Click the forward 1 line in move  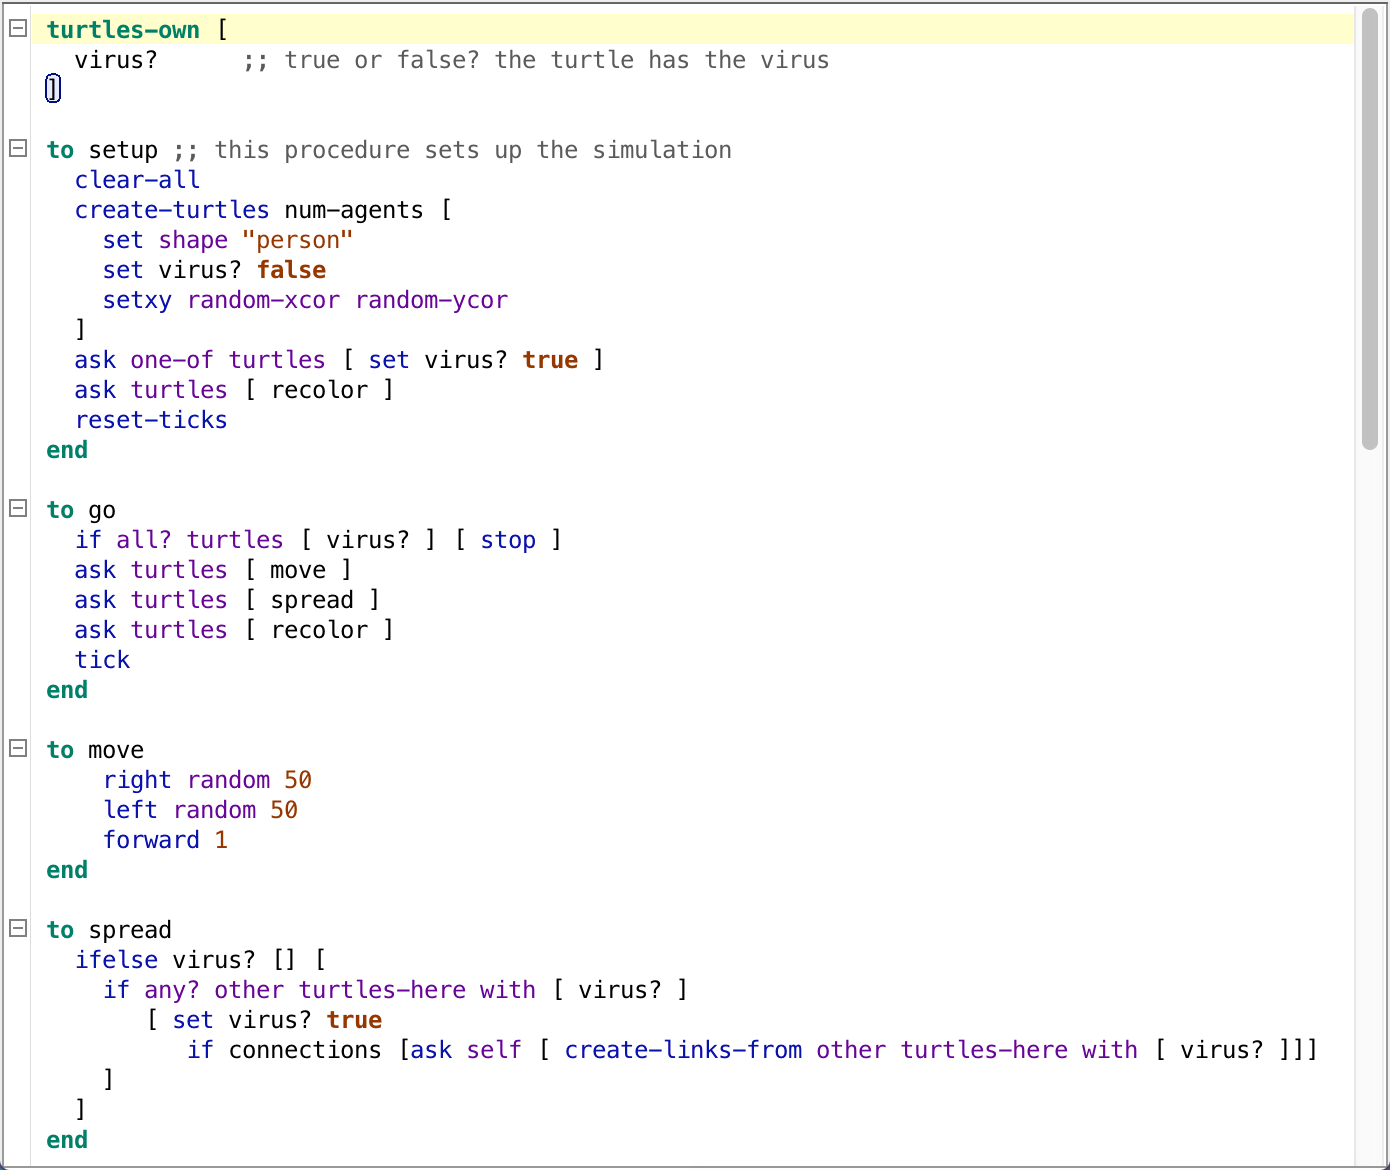(x=165, y=839)
